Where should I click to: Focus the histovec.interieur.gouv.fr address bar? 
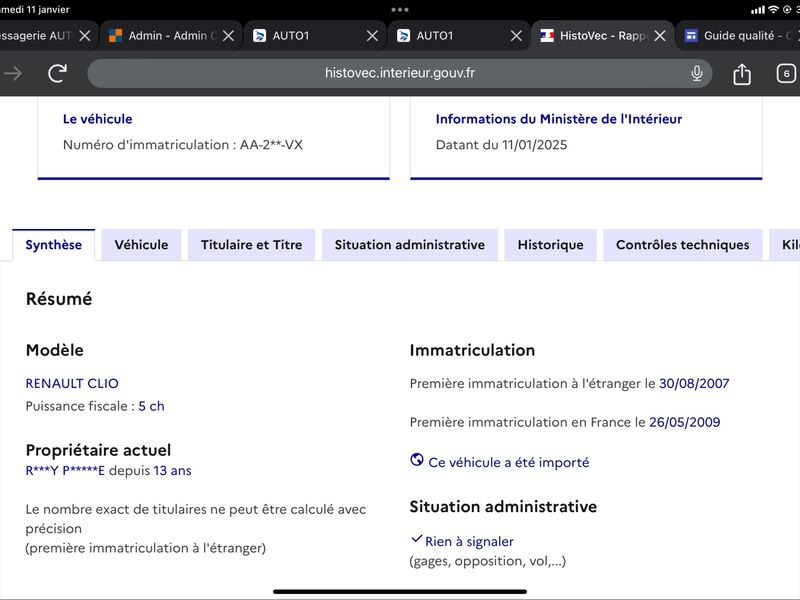[399, 73]
